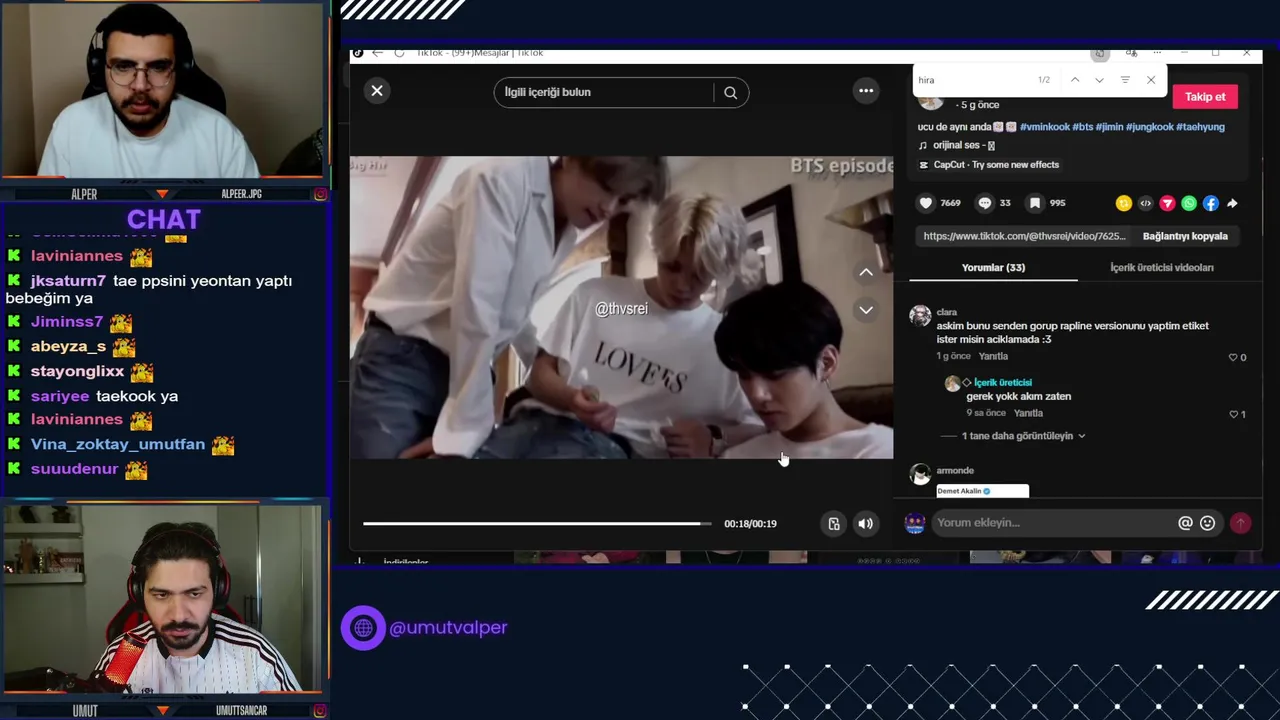
Task: Click the armonde commenter name
Action: click(x=955, y=471)
